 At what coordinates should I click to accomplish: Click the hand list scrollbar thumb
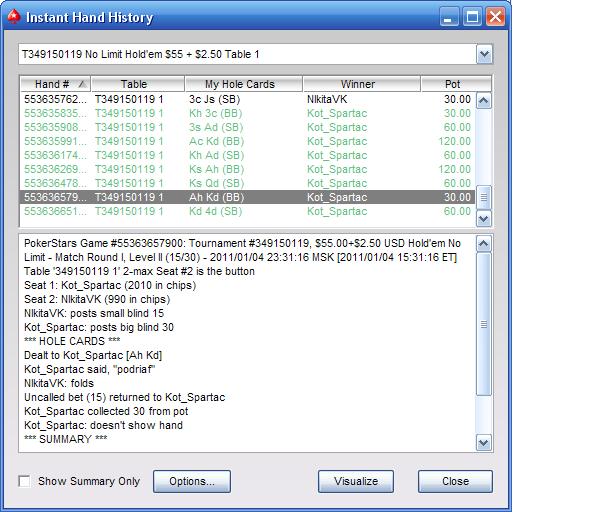484,197
